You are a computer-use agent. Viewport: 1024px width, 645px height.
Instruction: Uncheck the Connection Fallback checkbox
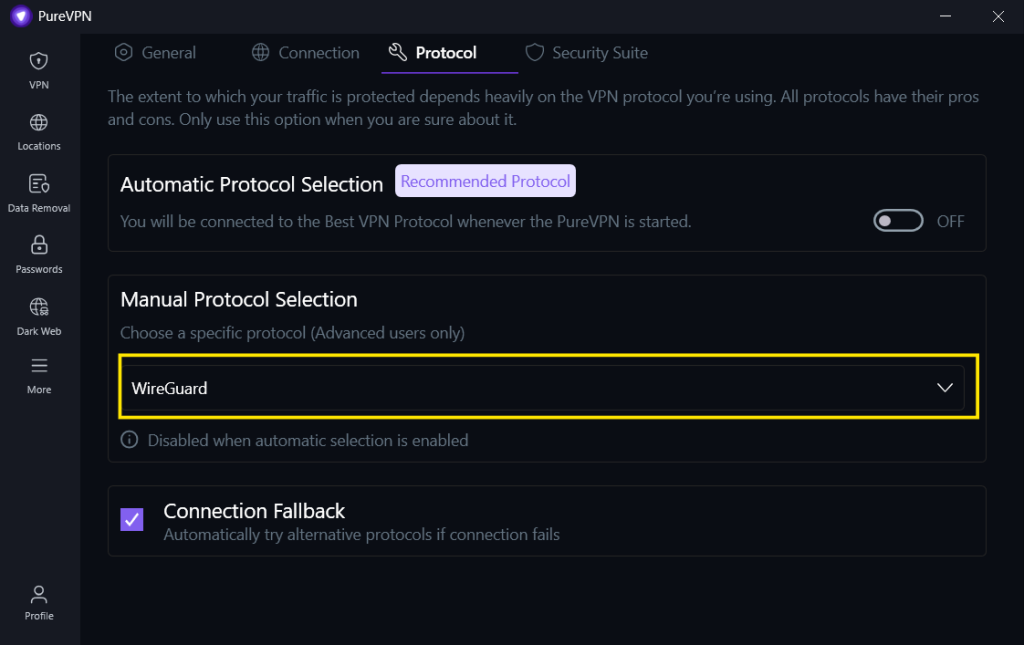[x=132, y=520]
